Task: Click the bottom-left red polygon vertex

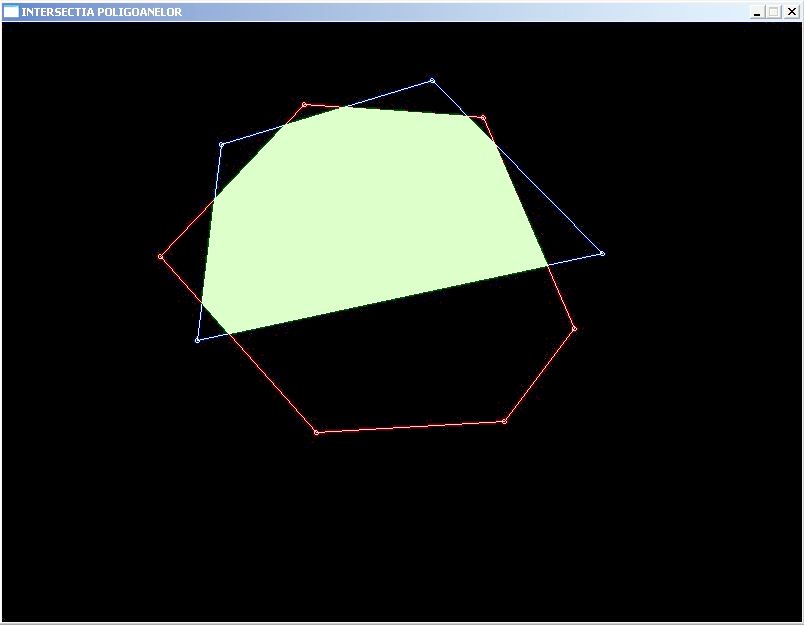Action: click(316, 433)
